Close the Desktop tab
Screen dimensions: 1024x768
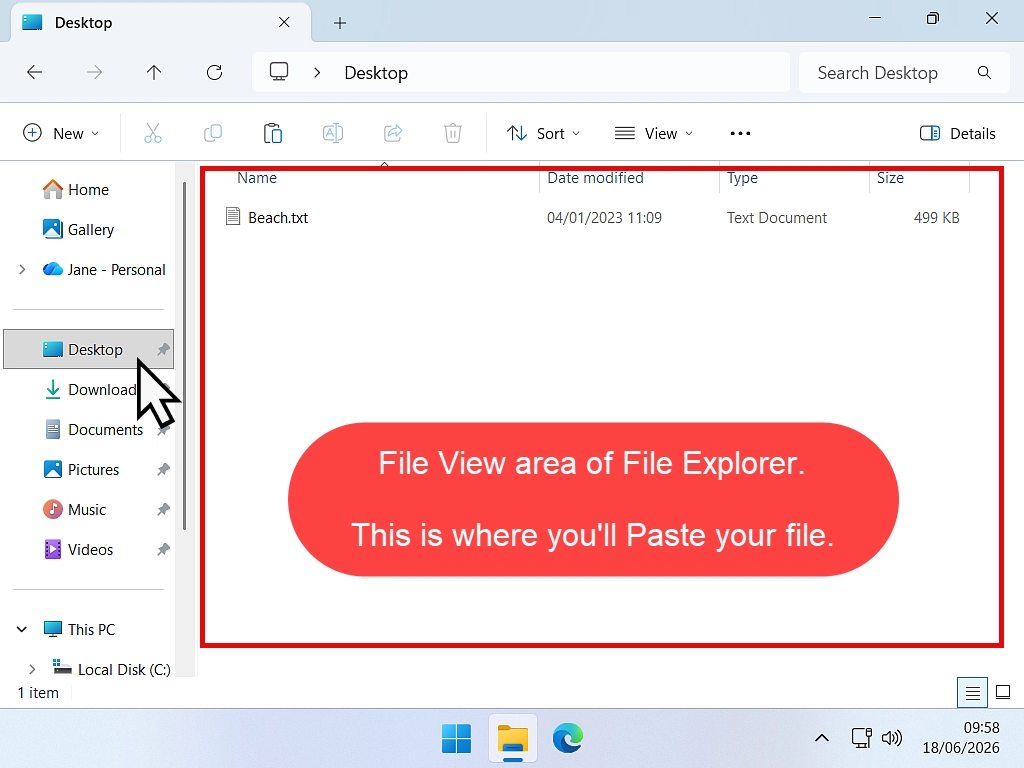284,22
